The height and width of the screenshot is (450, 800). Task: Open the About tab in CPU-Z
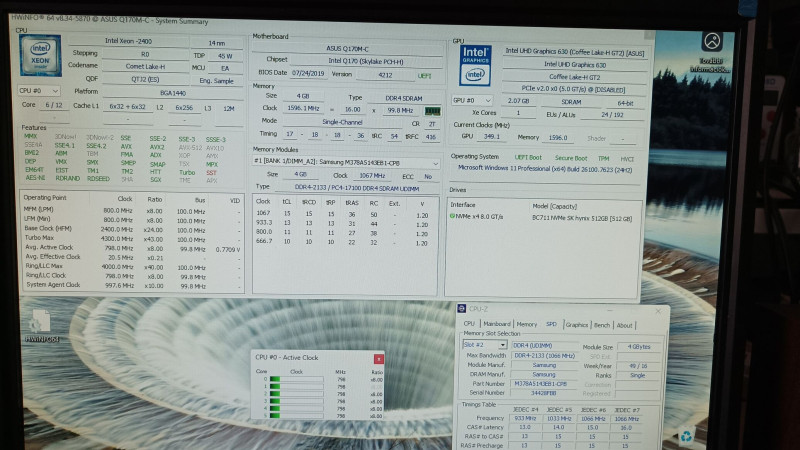[x=624, y=326]
